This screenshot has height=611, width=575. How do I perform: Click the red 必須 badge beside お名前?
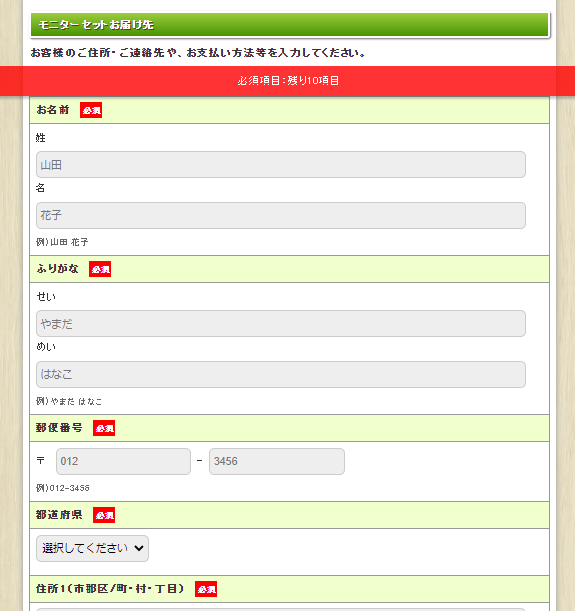[x=91, y=110]
